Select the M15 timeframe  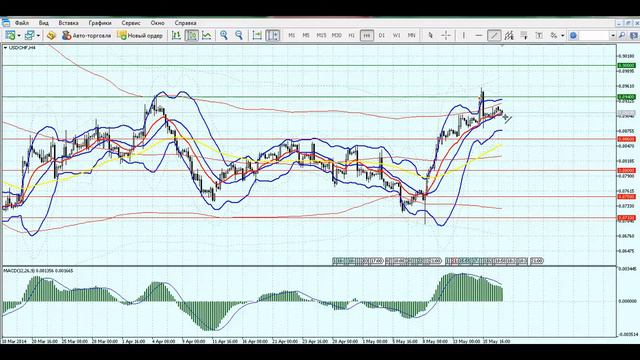pyautogui.click(x=321, y=36)
